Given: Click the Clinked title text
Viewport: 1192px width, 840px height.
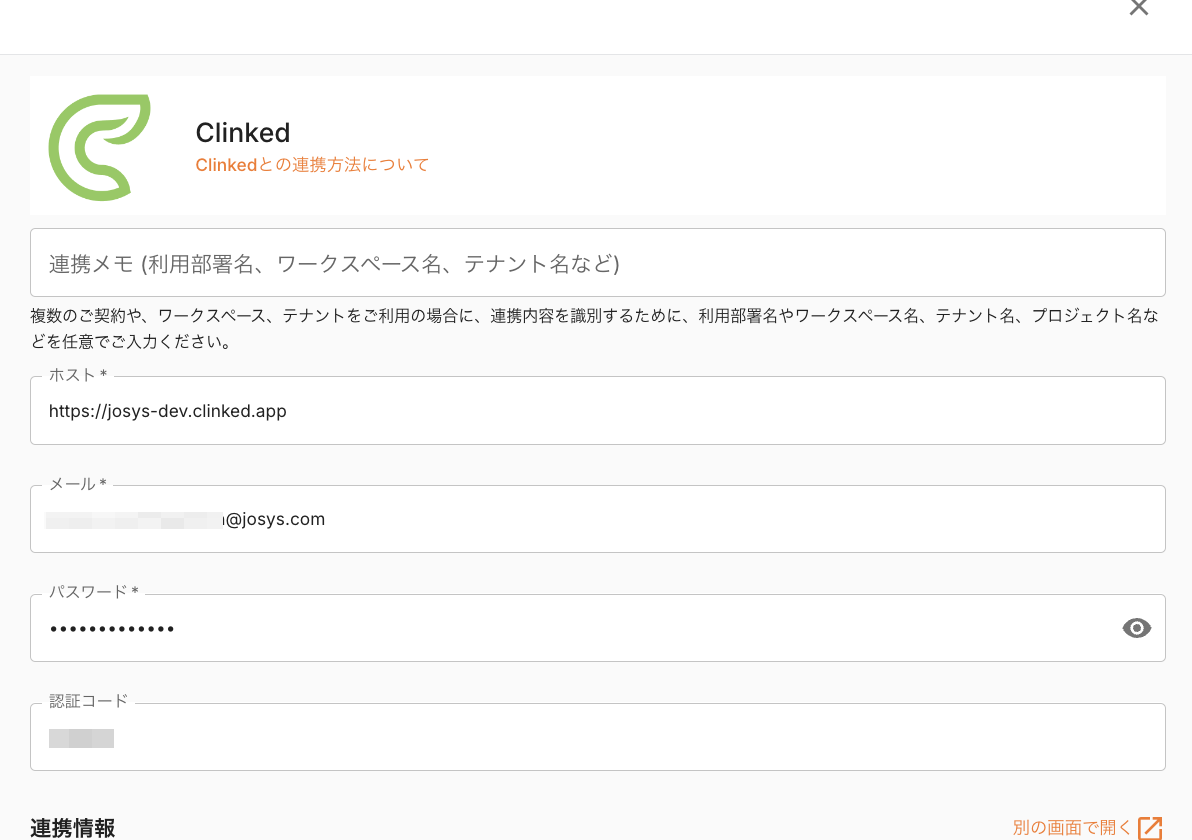Looking at the screenshot, I should click(x=243, y=133).
